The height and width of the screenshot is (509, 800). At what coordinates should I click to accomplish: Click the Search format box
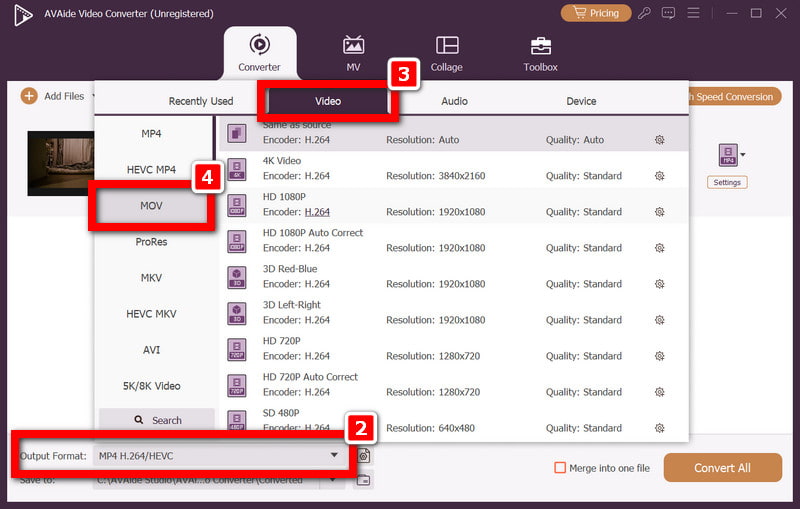(157, 420)
